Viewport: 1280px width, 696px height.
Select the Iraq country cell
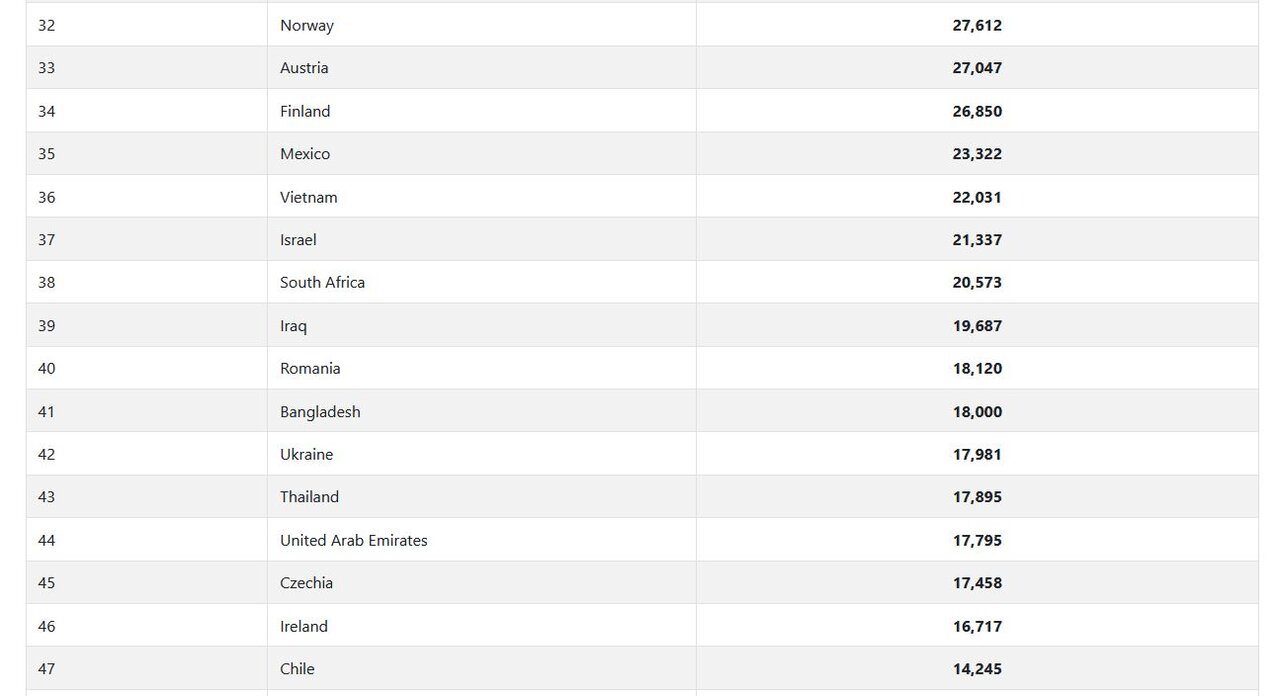293,326
